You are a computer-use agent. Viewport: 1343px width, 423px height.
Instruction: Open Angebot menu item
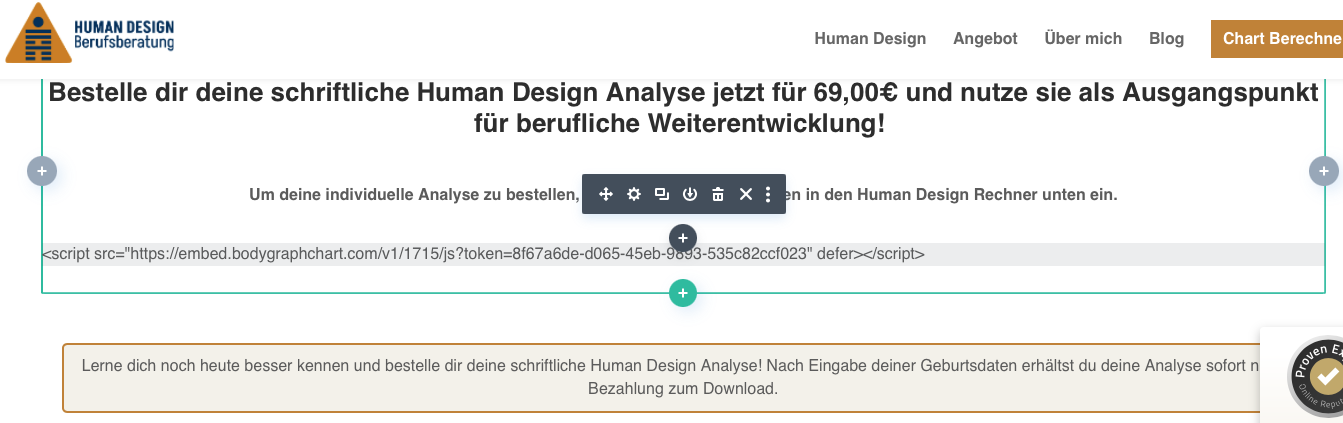[985, 39]
